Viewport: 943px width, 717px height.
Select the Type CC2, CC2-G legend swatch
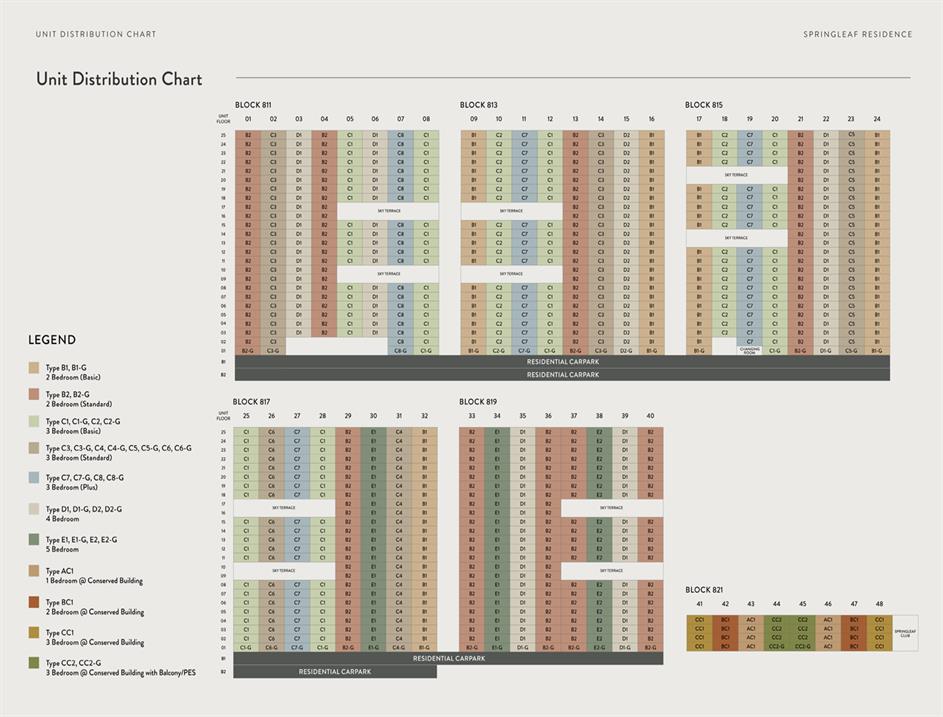pyautogui.click(x=34, y=663)
